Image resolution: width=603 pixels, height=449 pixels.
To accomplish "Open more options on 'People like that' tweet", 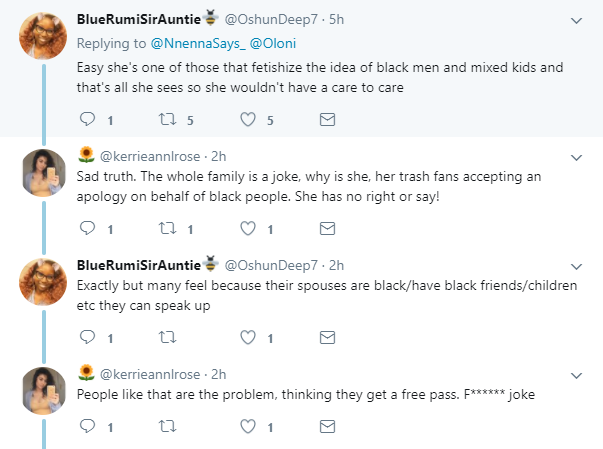I will [576, 376].
